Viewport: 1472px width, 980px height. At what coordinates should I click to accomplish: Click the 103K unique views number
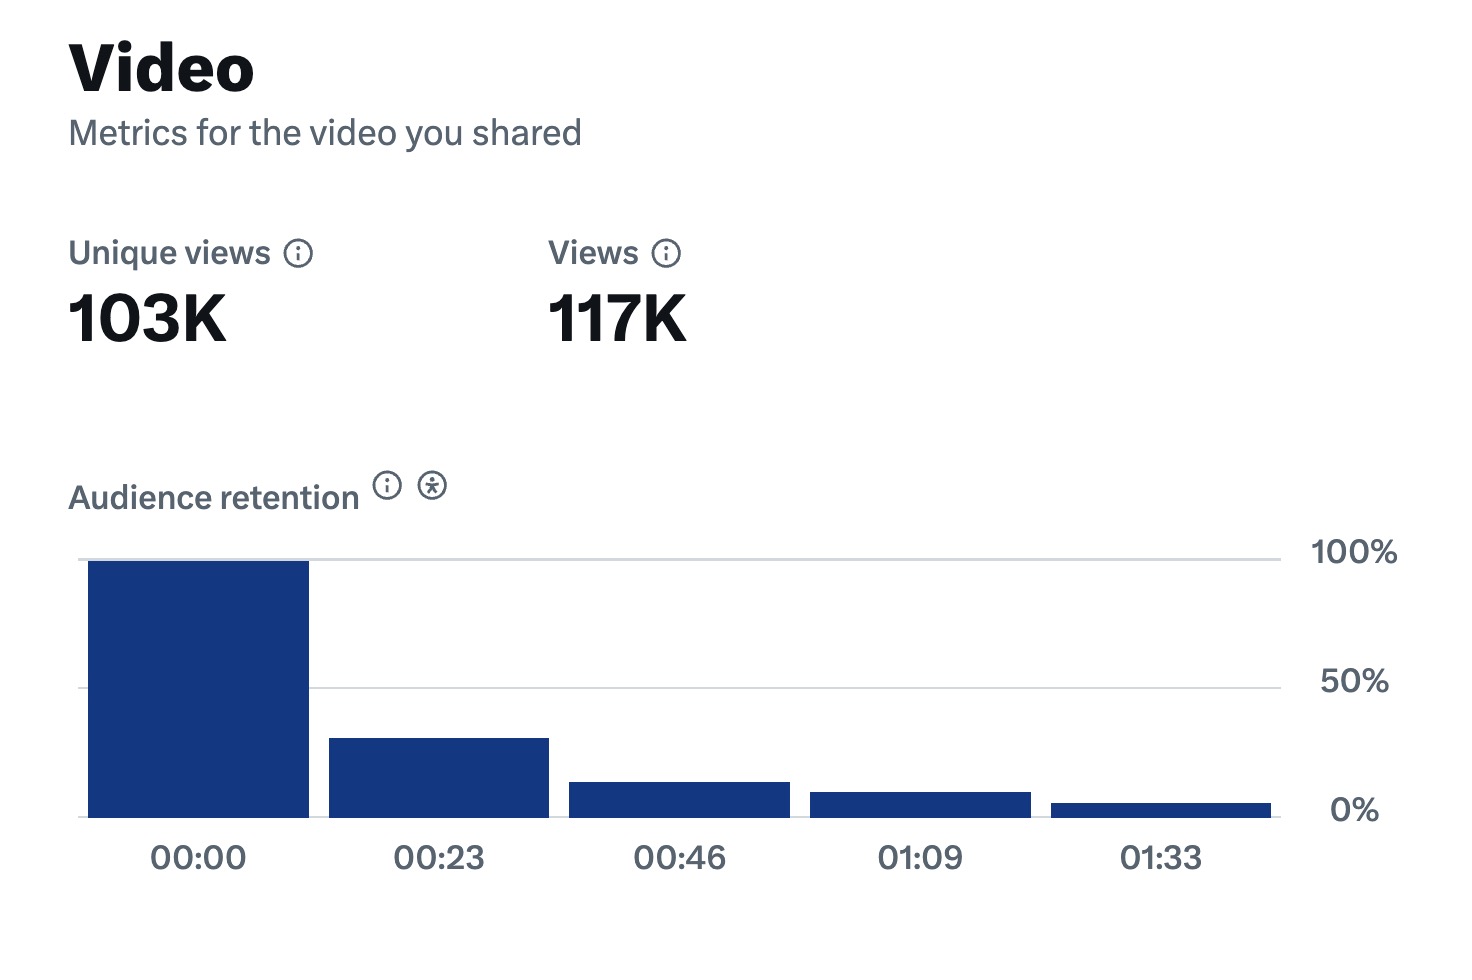(148, 319)
